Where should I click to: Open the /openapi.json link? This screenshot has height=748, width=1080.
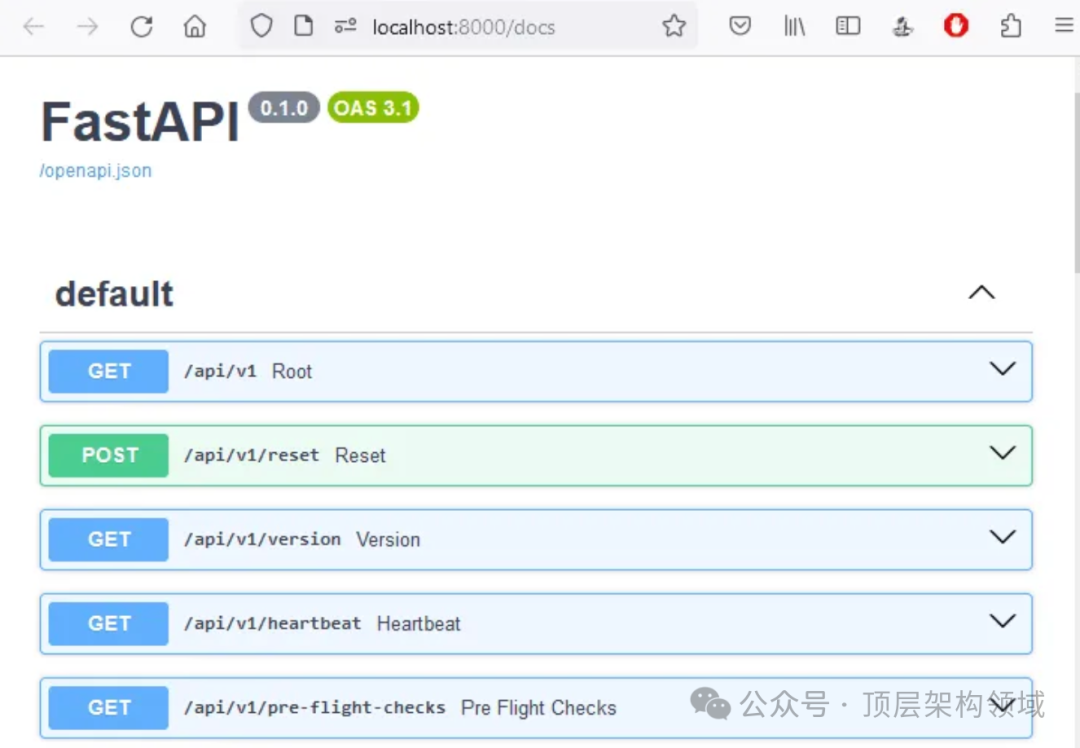tap(95, 171)
